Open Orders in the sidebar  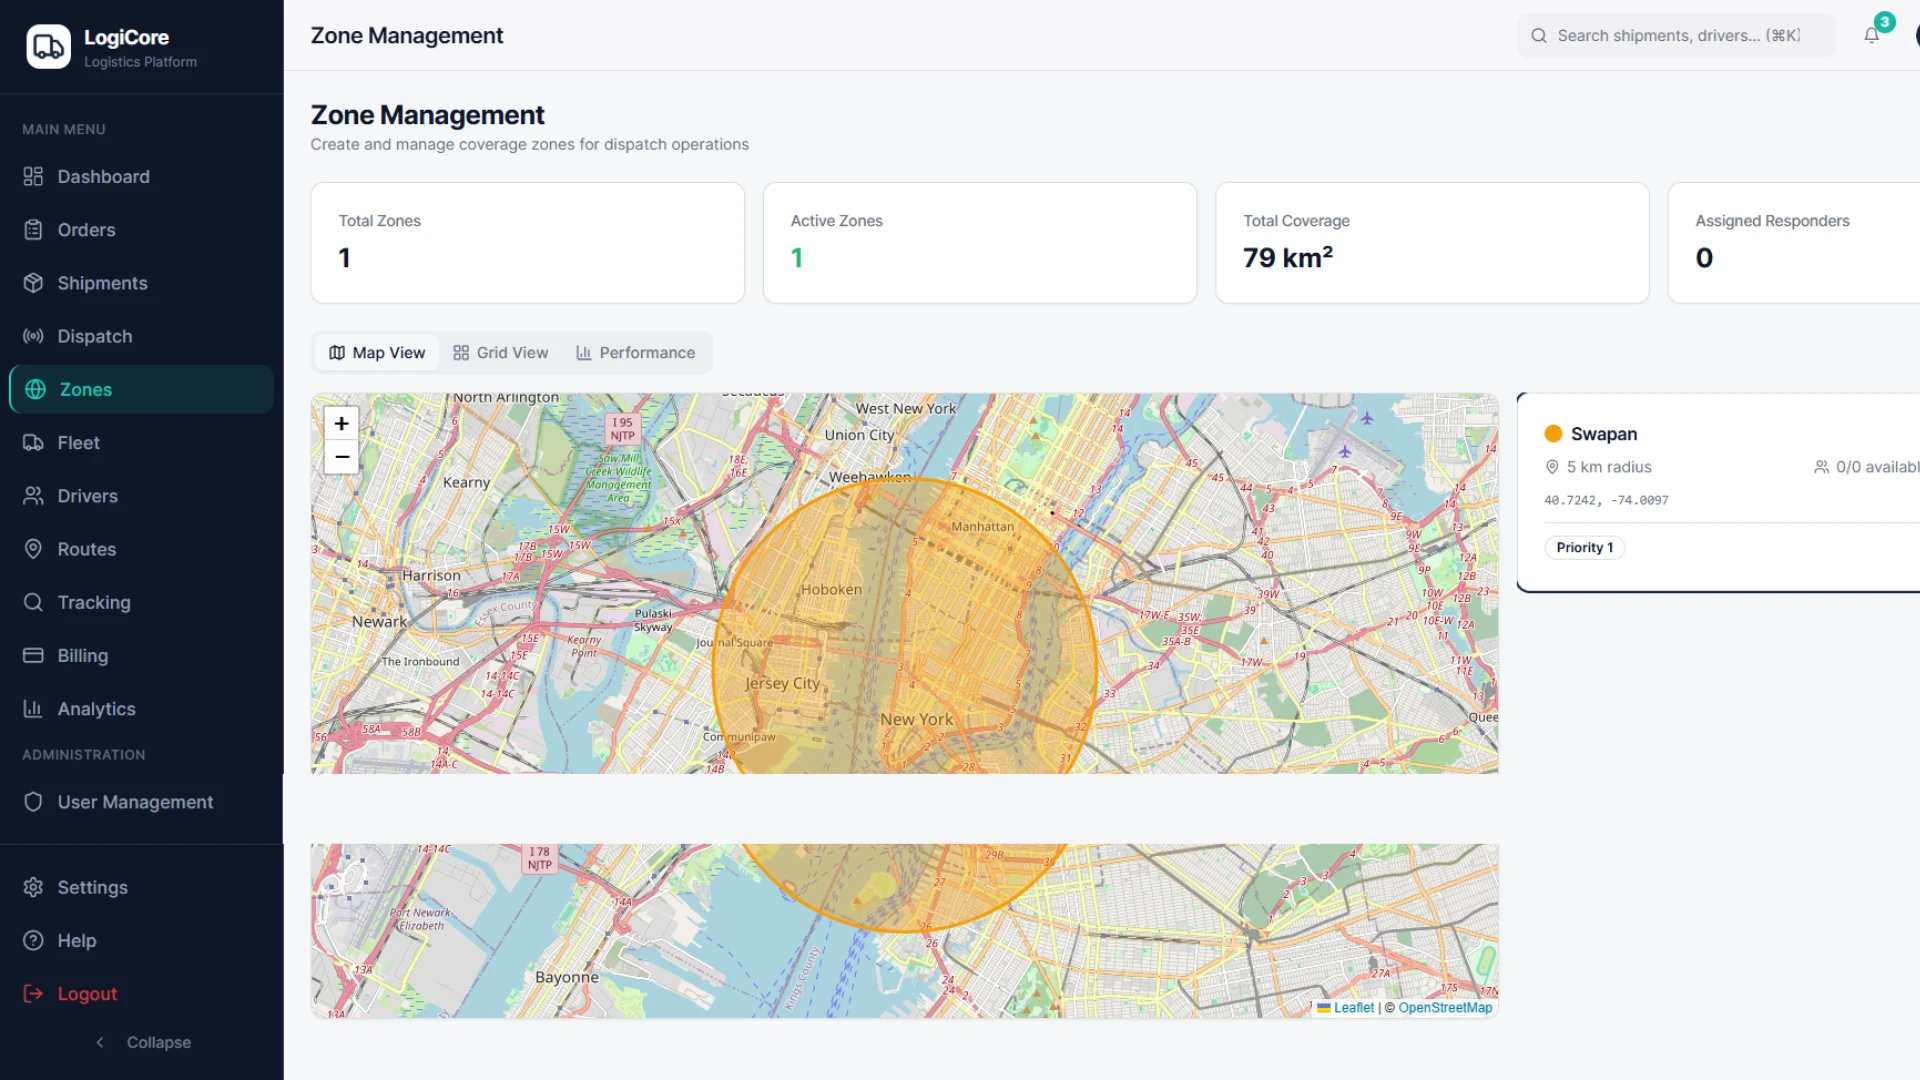pyautogui.click(x=141, y=230)
